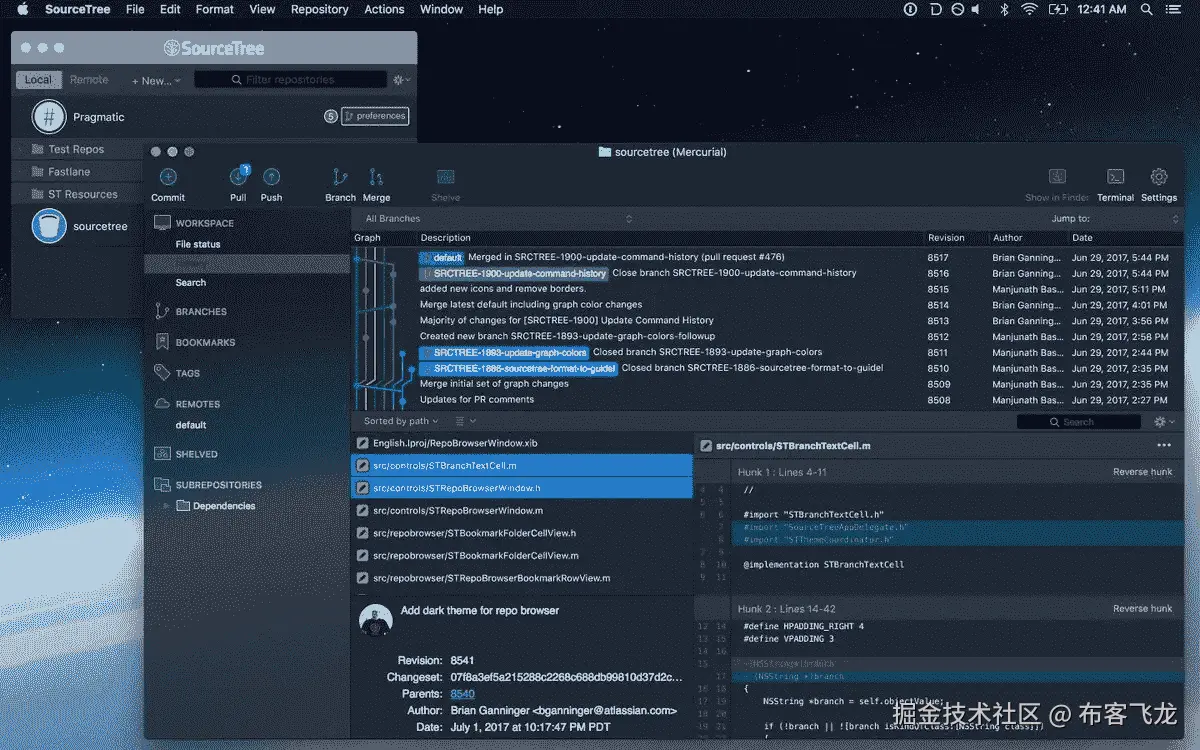Screen dimensions: 1200x750
Task: Click Reverse hunk for Hunk 2
Action: point(1143,608)
